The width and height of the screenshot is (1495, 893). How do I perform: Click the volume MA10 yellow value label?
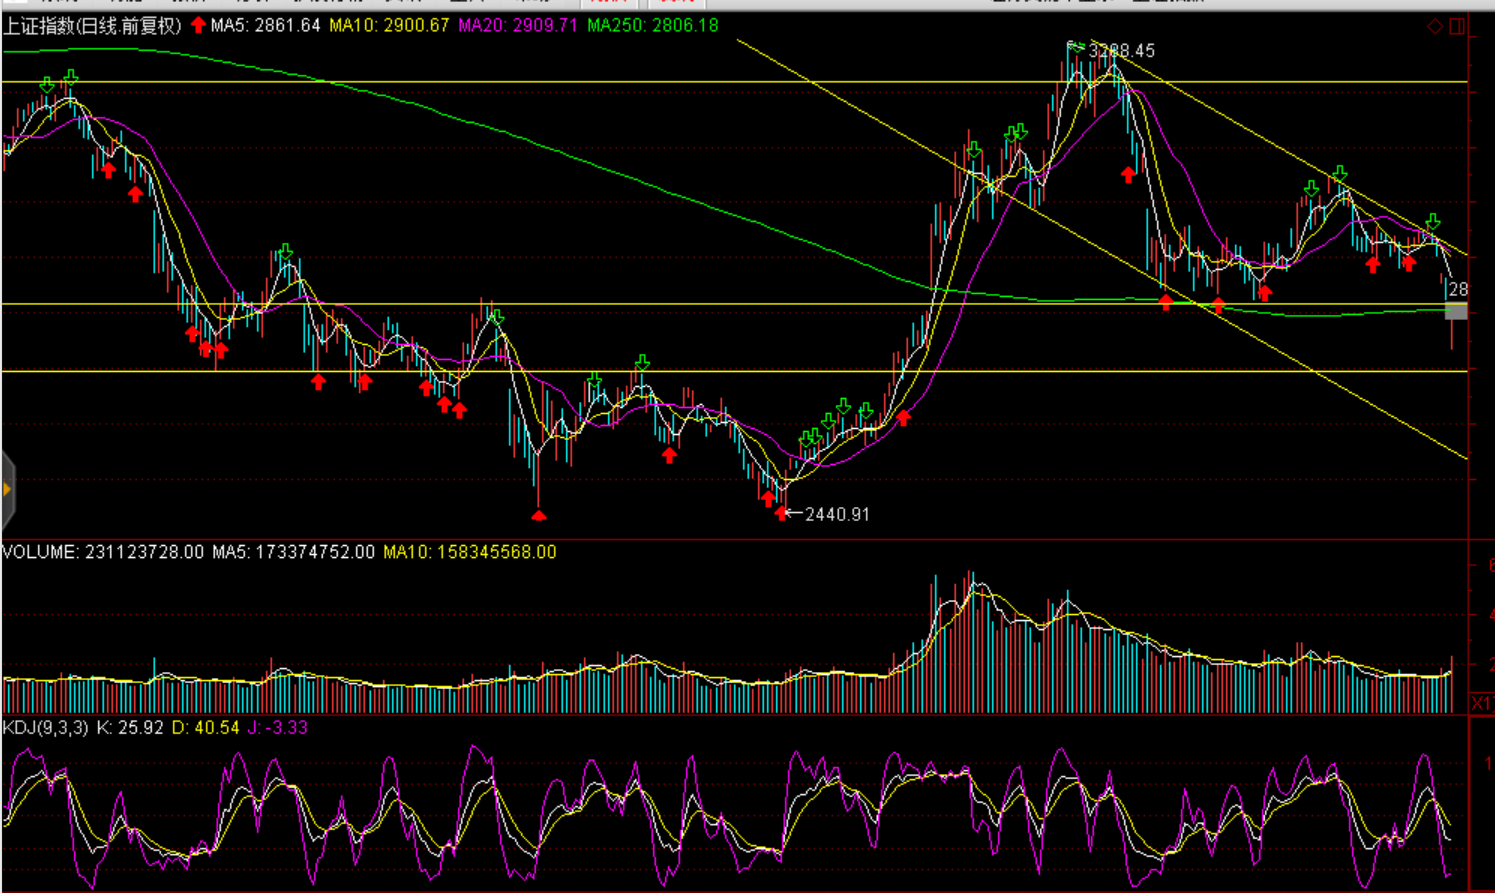coord(469,552)
